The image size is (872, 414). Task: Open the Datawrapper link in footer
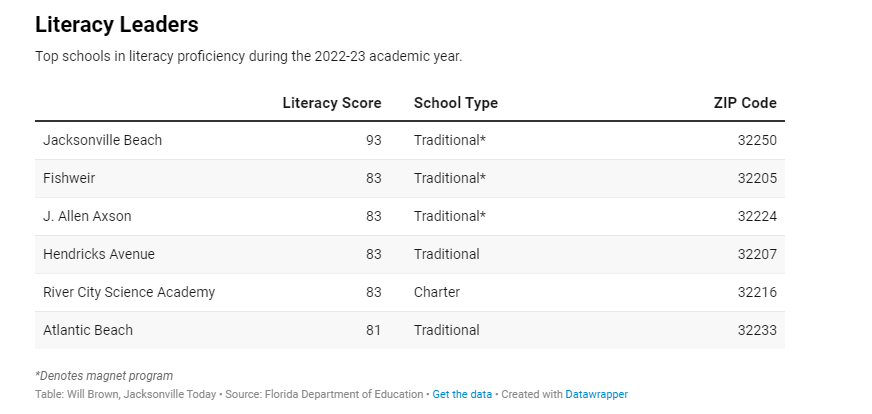pyautogui.click(x=596, y=394)
